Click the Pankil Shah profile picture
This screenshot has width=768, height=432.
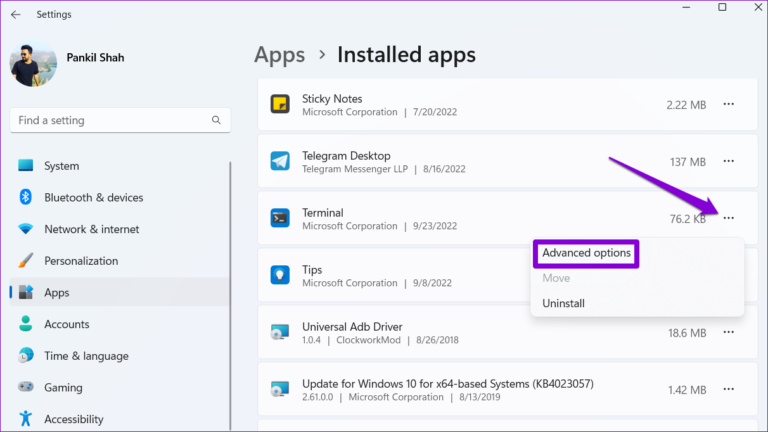(x=33, y=63)
